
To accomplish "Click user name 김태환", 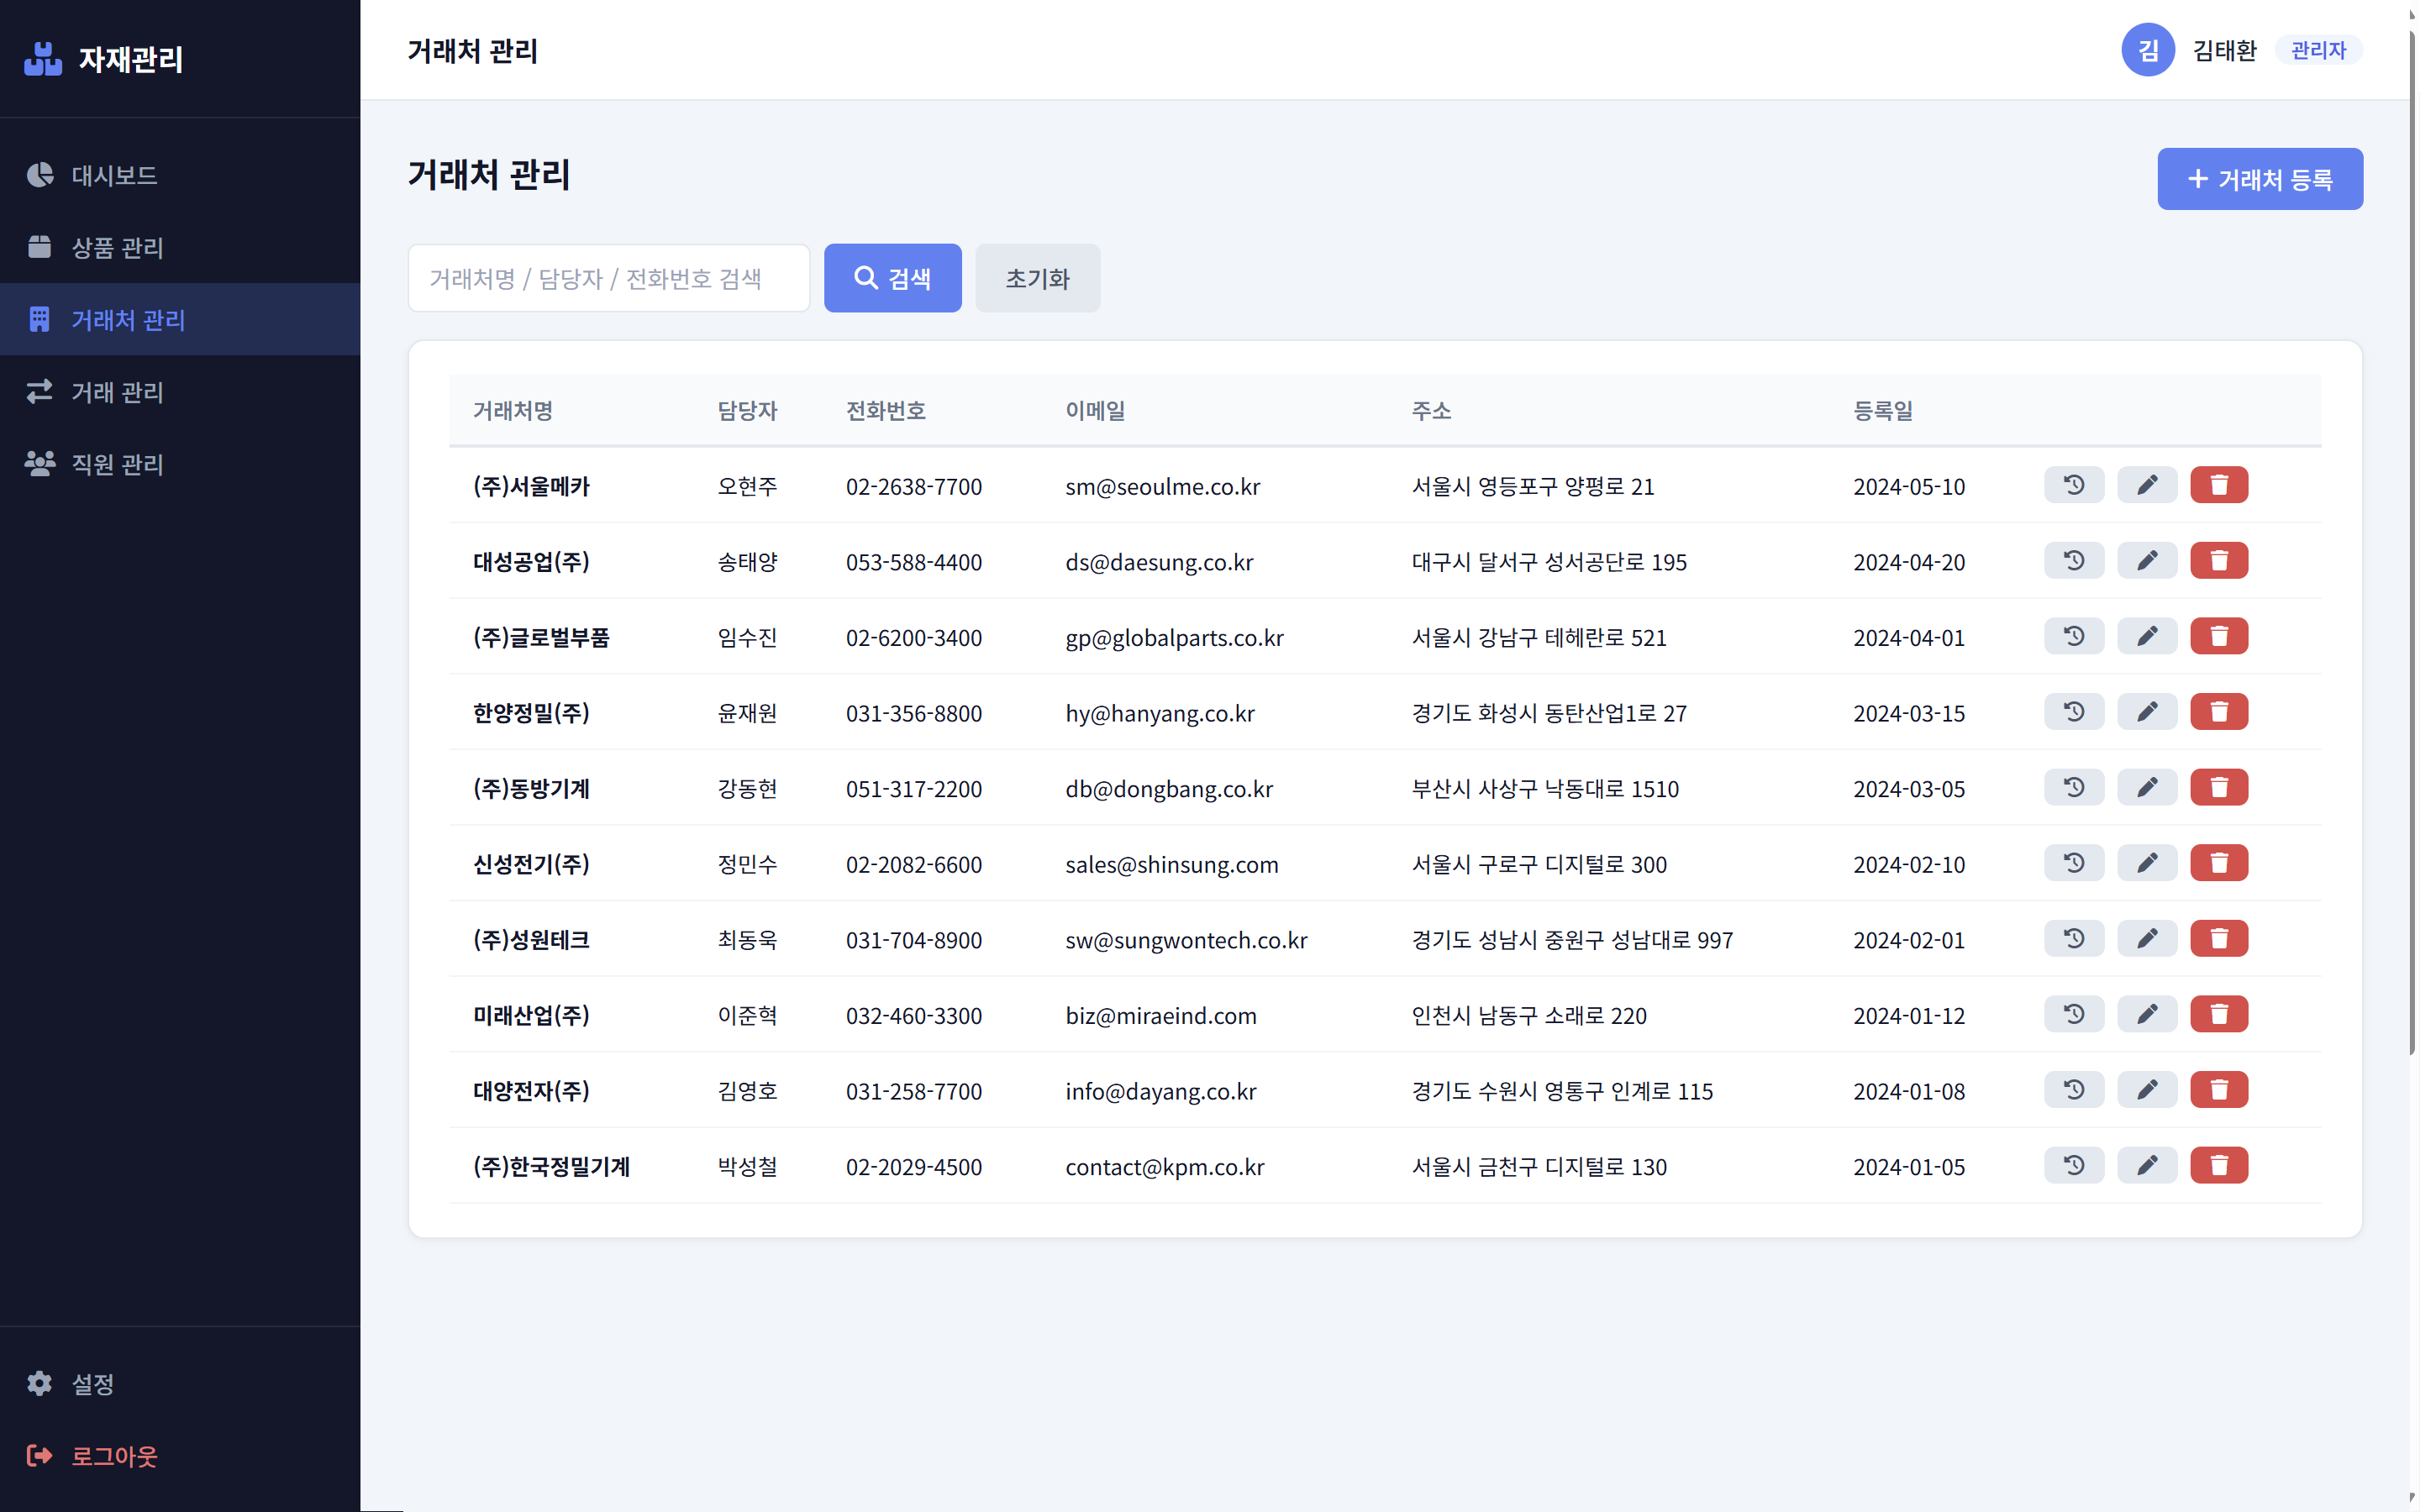I will [x=2224, y=50].
